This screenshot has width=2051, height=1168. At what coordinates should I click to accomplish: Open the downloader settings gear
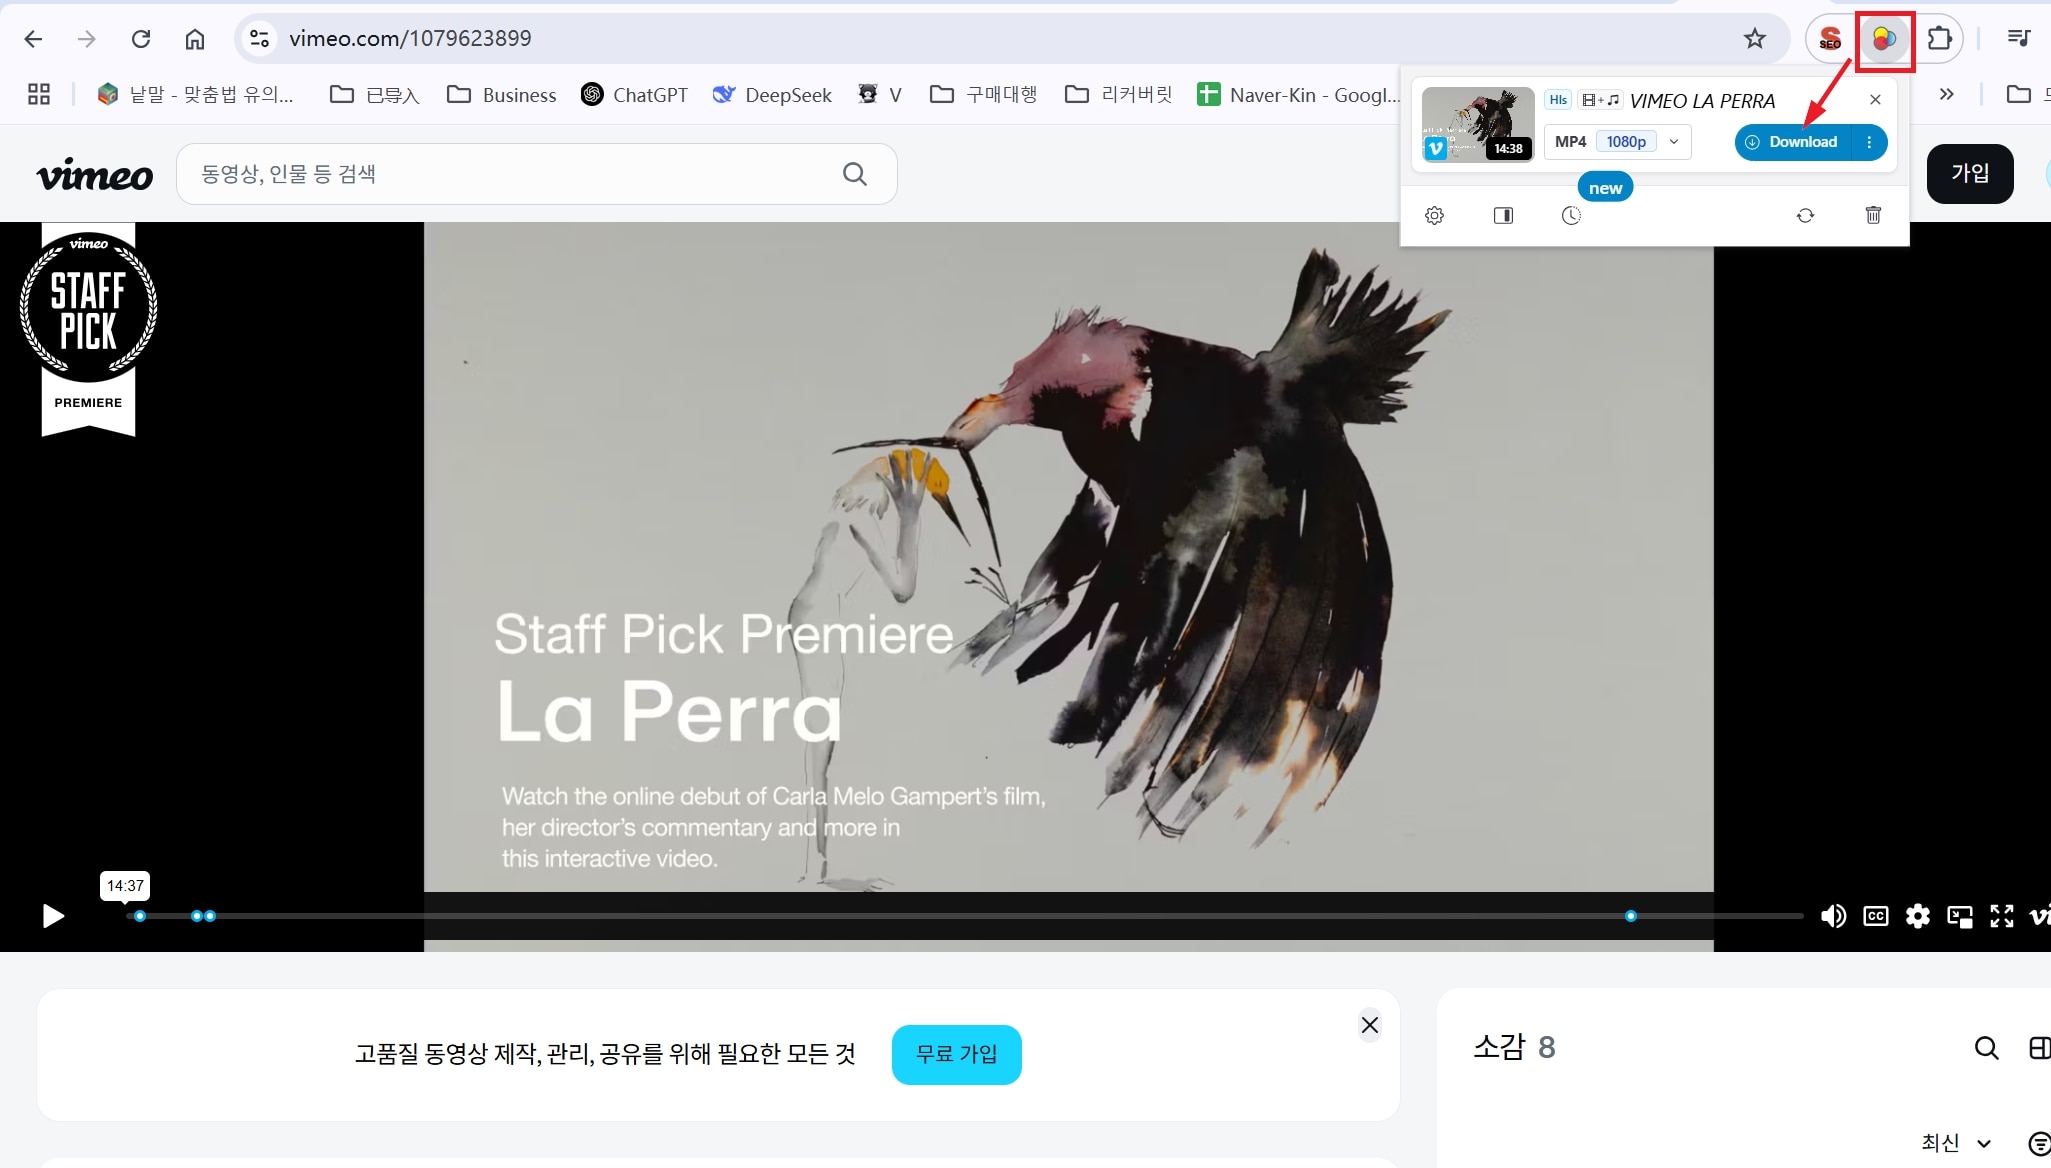[x=1434, y=215]
